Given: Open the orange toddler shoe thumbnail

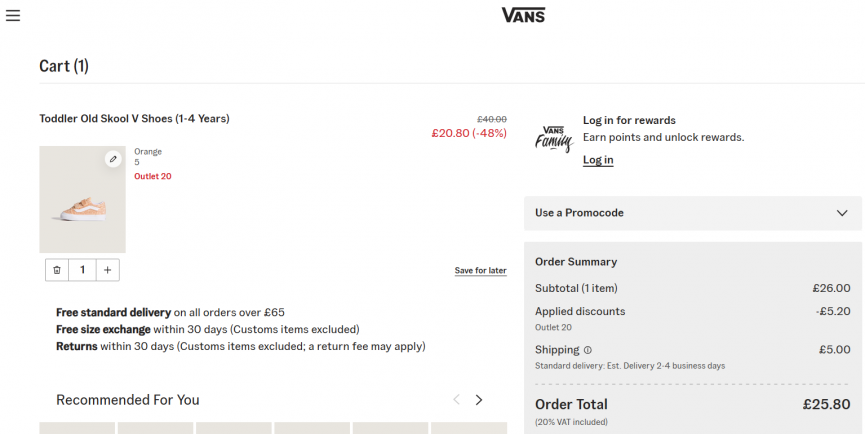Looking at the screenshot, I should pos(82,200).
